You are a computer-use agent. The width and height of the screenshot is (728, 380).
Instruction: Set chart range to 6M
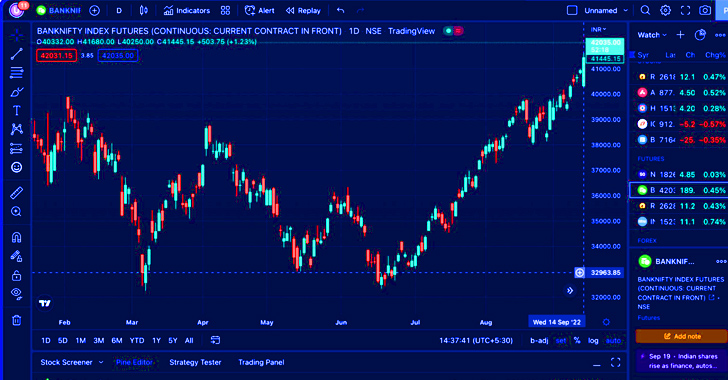117,341
